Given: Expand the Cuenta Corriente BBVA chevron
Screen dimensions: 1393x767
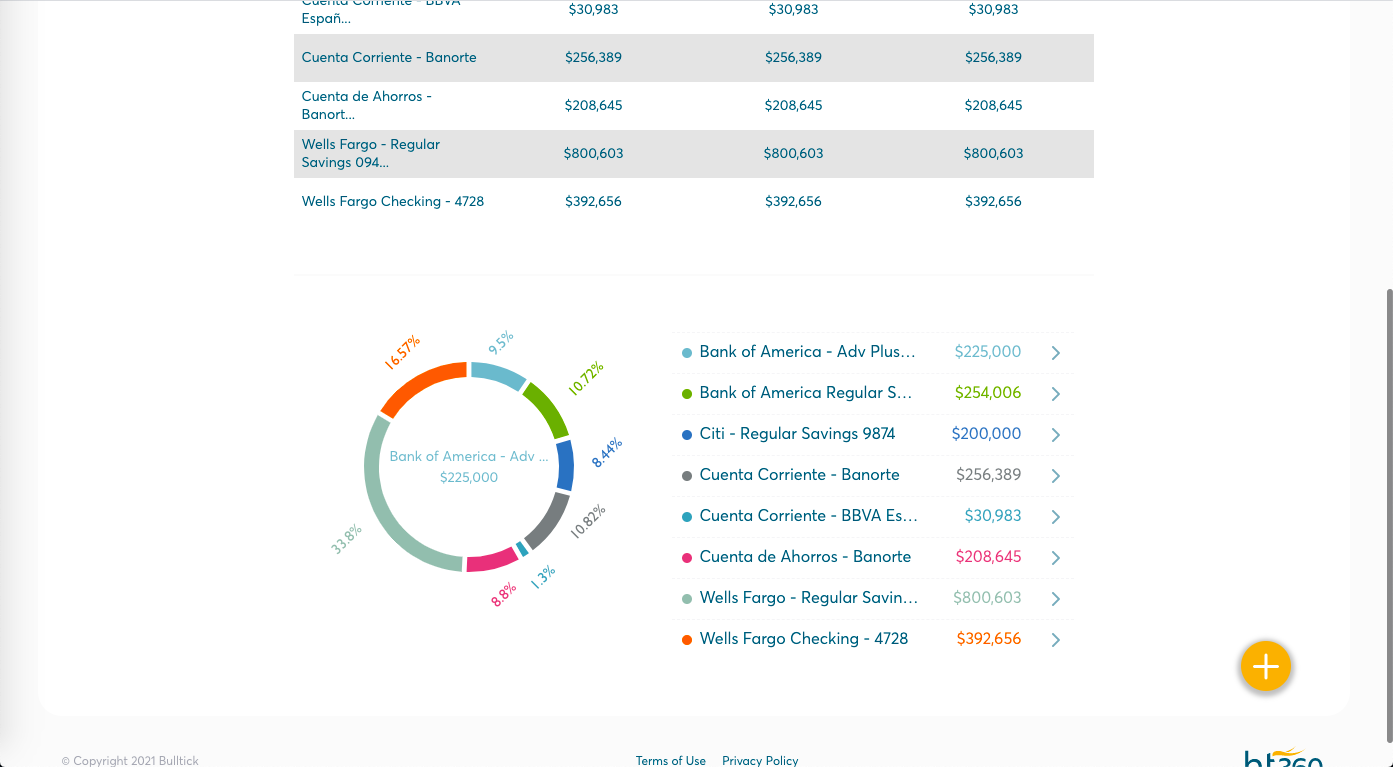Looking at the screenshot, I should point(1056,517).
